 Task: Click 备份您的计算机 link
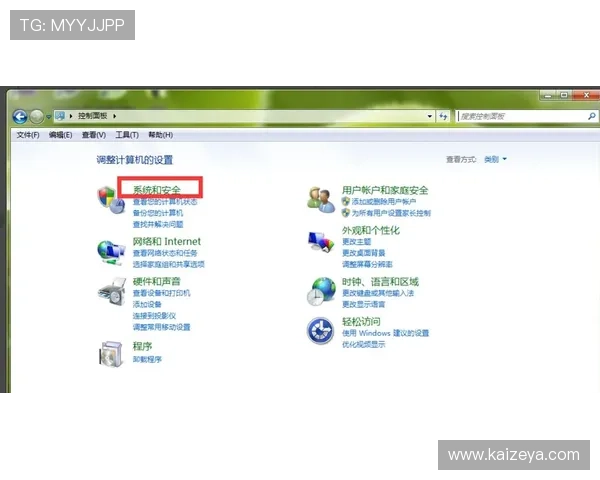click(158, 213)
